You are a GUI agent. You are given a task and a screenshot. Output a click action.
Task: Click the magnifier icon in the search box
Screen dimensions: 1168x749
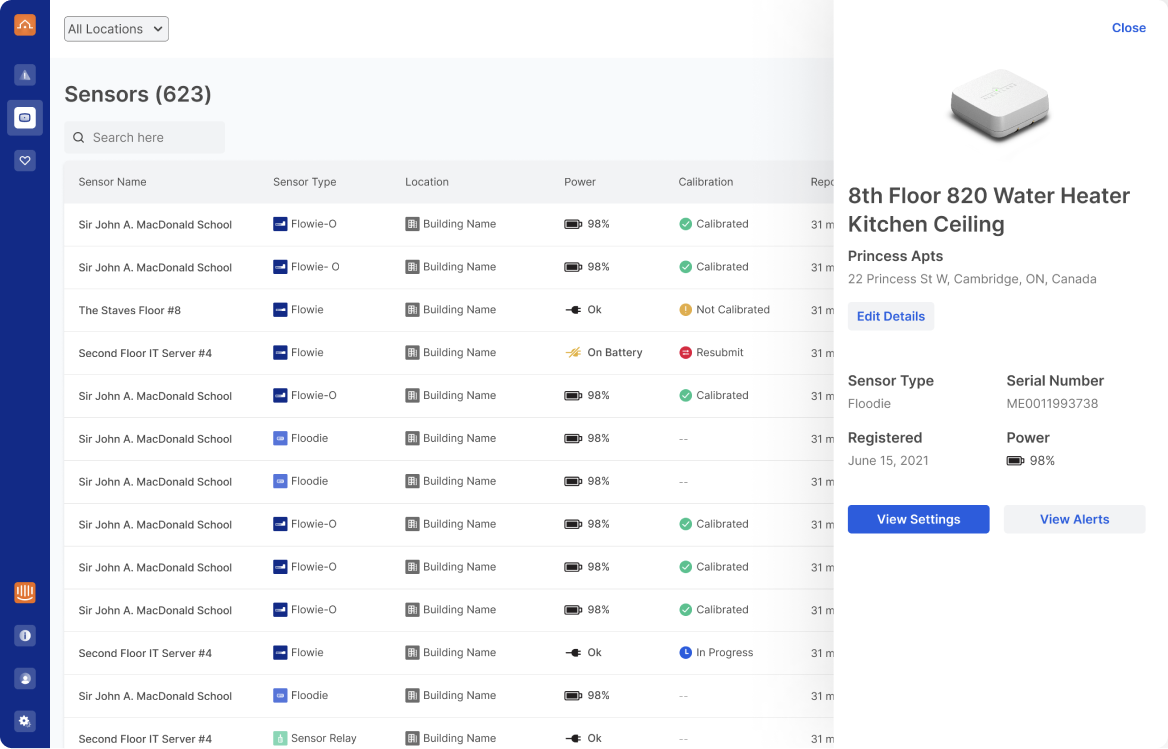(x=78, y=138)
